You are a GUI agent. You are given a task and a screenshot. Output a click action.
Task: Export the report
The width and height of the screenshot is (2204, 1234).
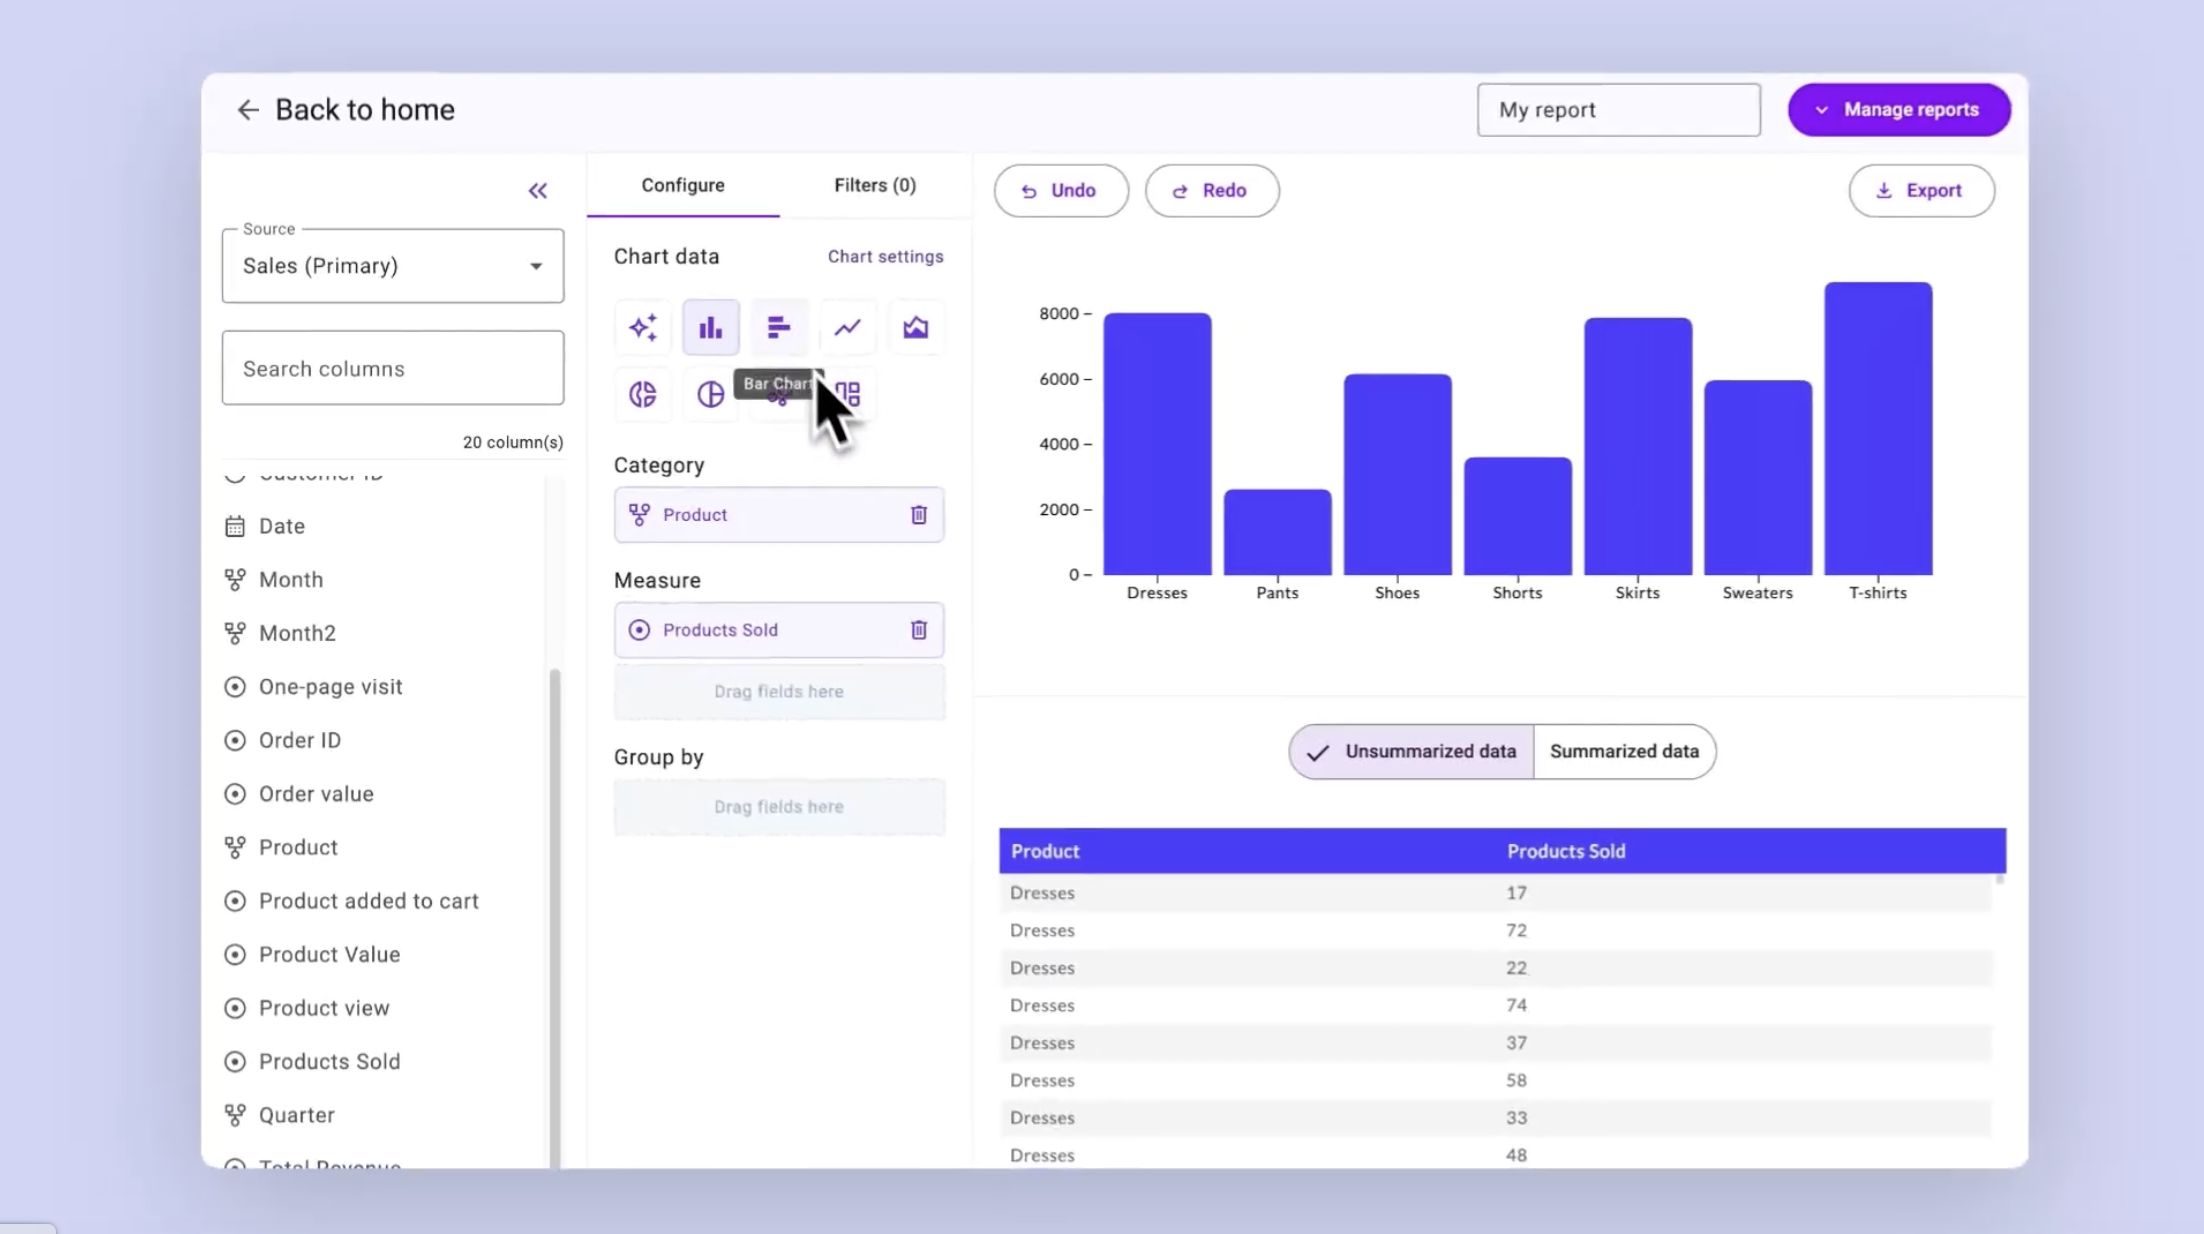pos(1921,190)
